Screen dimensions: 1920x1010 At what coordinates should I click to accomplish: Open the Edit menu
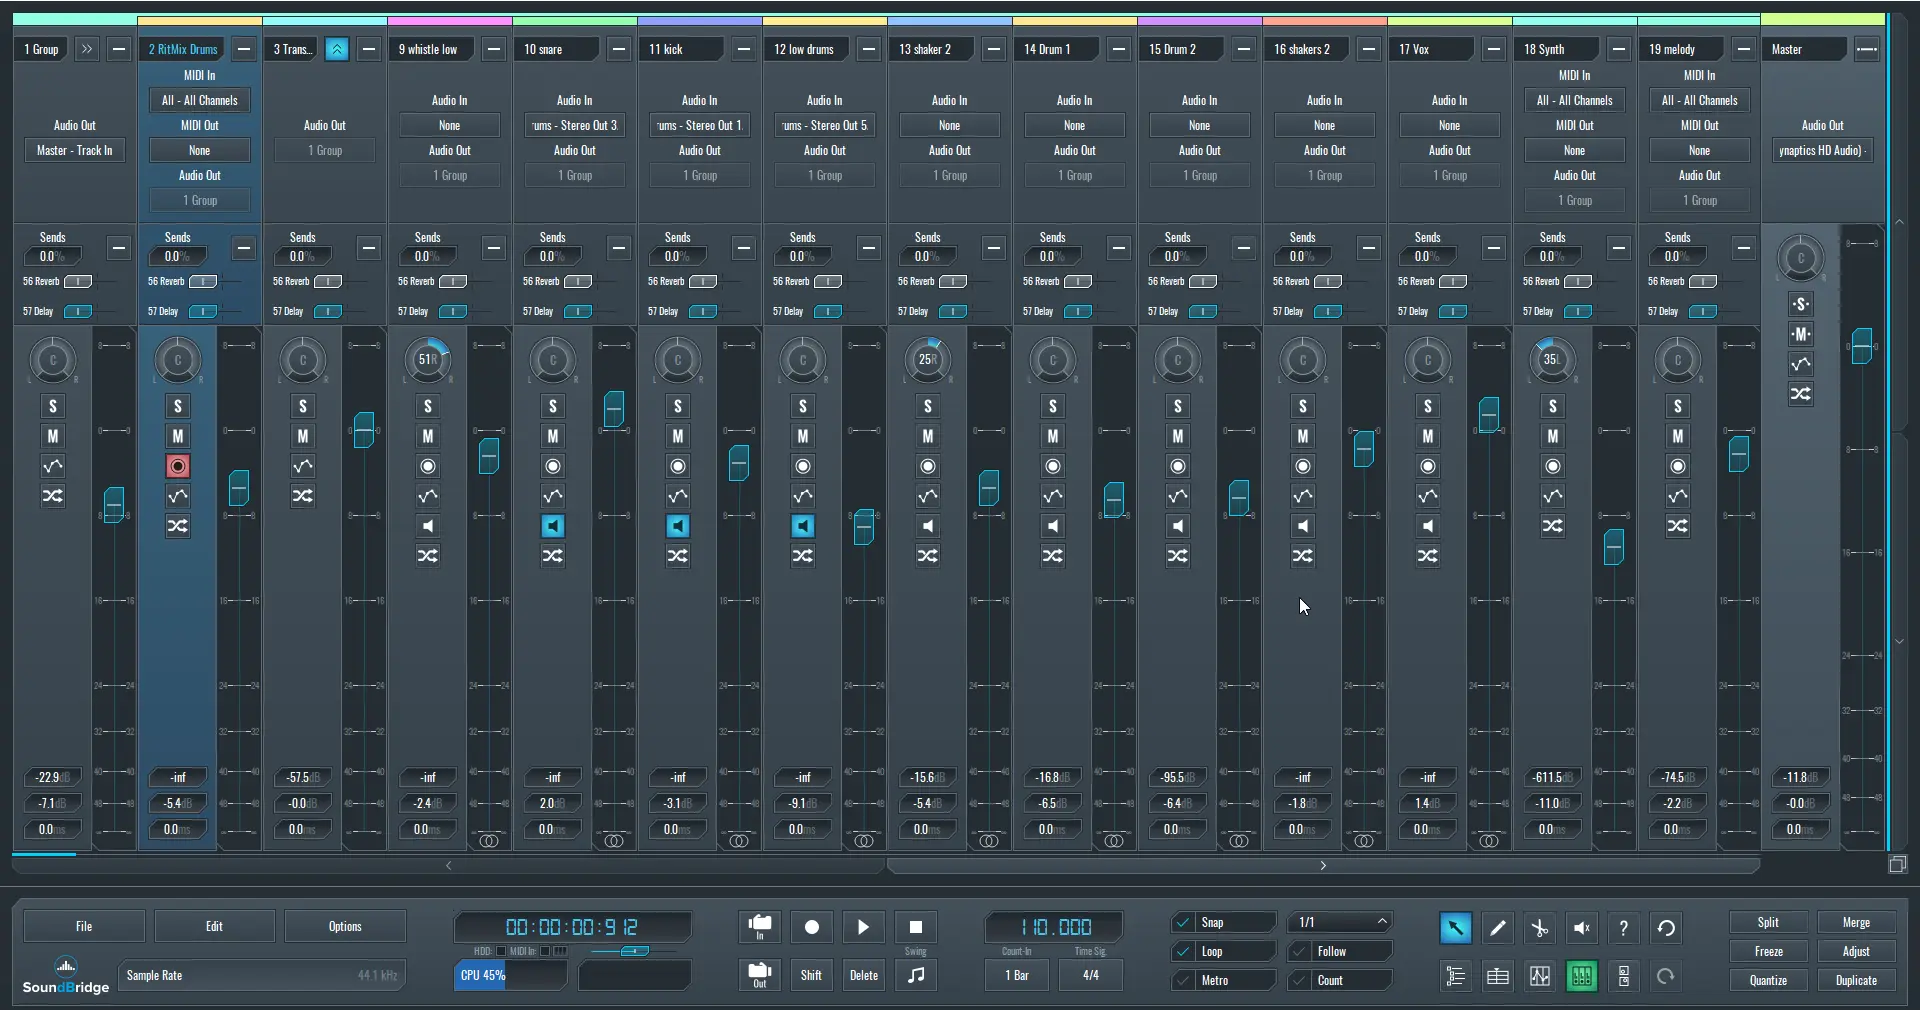(x=214, y=926)
